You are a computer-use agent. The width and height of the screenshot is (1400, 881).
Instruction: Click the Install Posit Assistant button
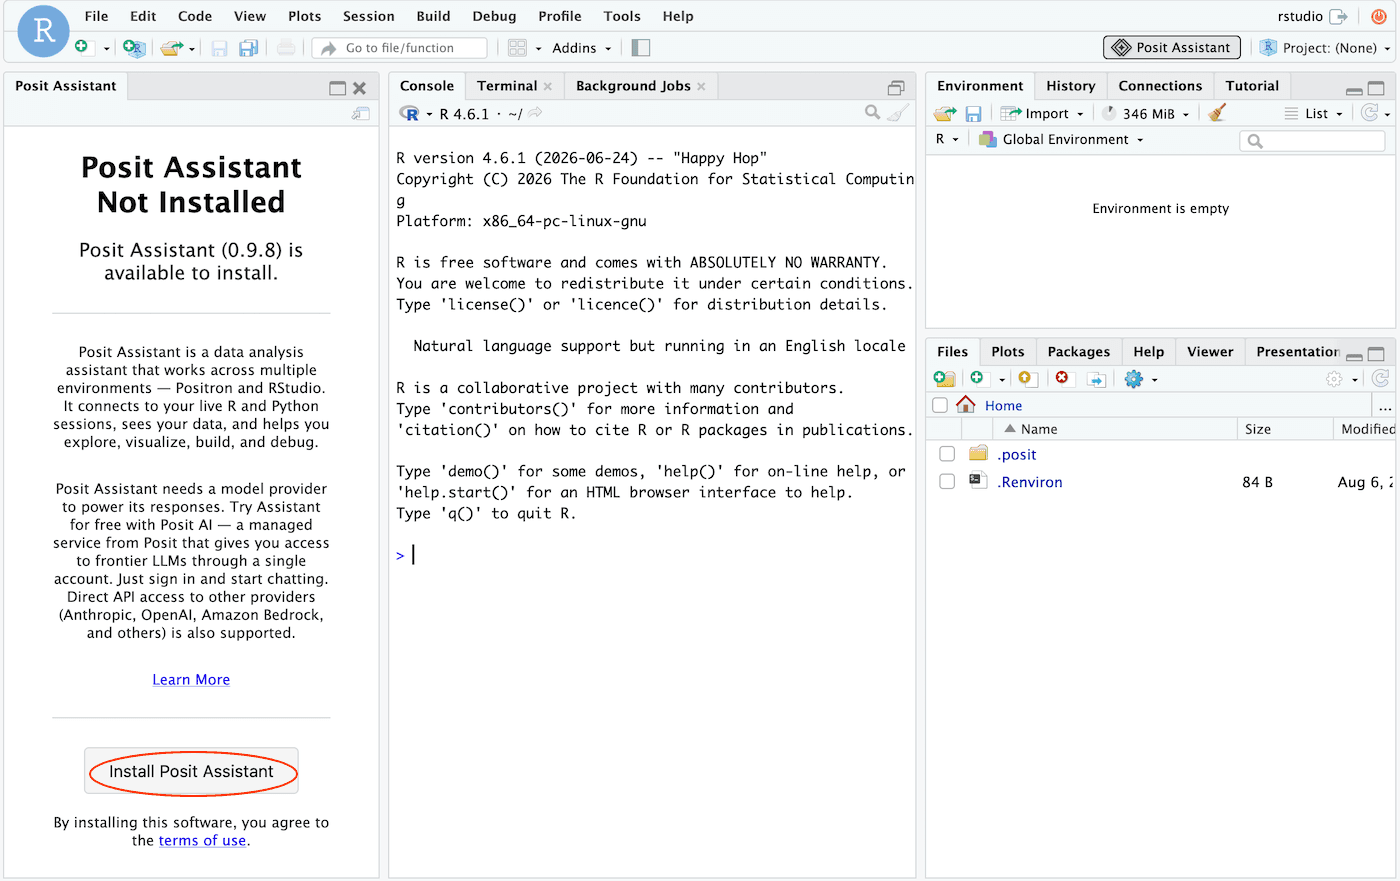(x=191, y=771)
